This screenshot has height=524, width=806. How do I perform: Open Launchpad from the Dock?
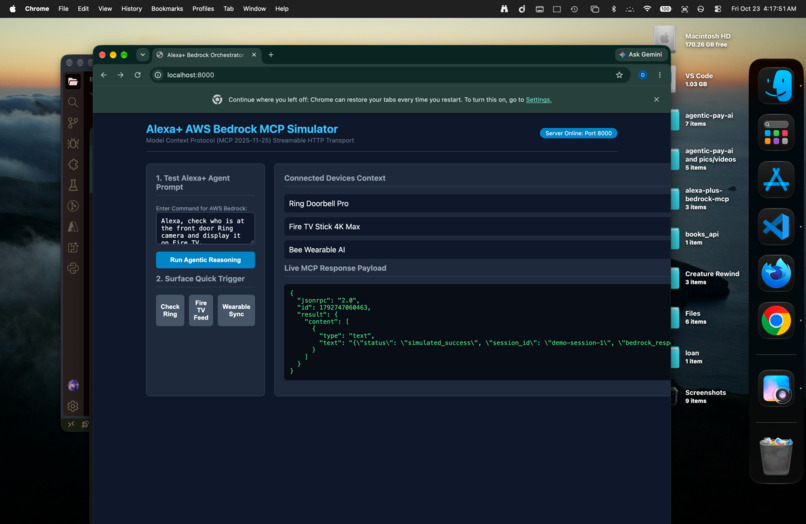776,133
